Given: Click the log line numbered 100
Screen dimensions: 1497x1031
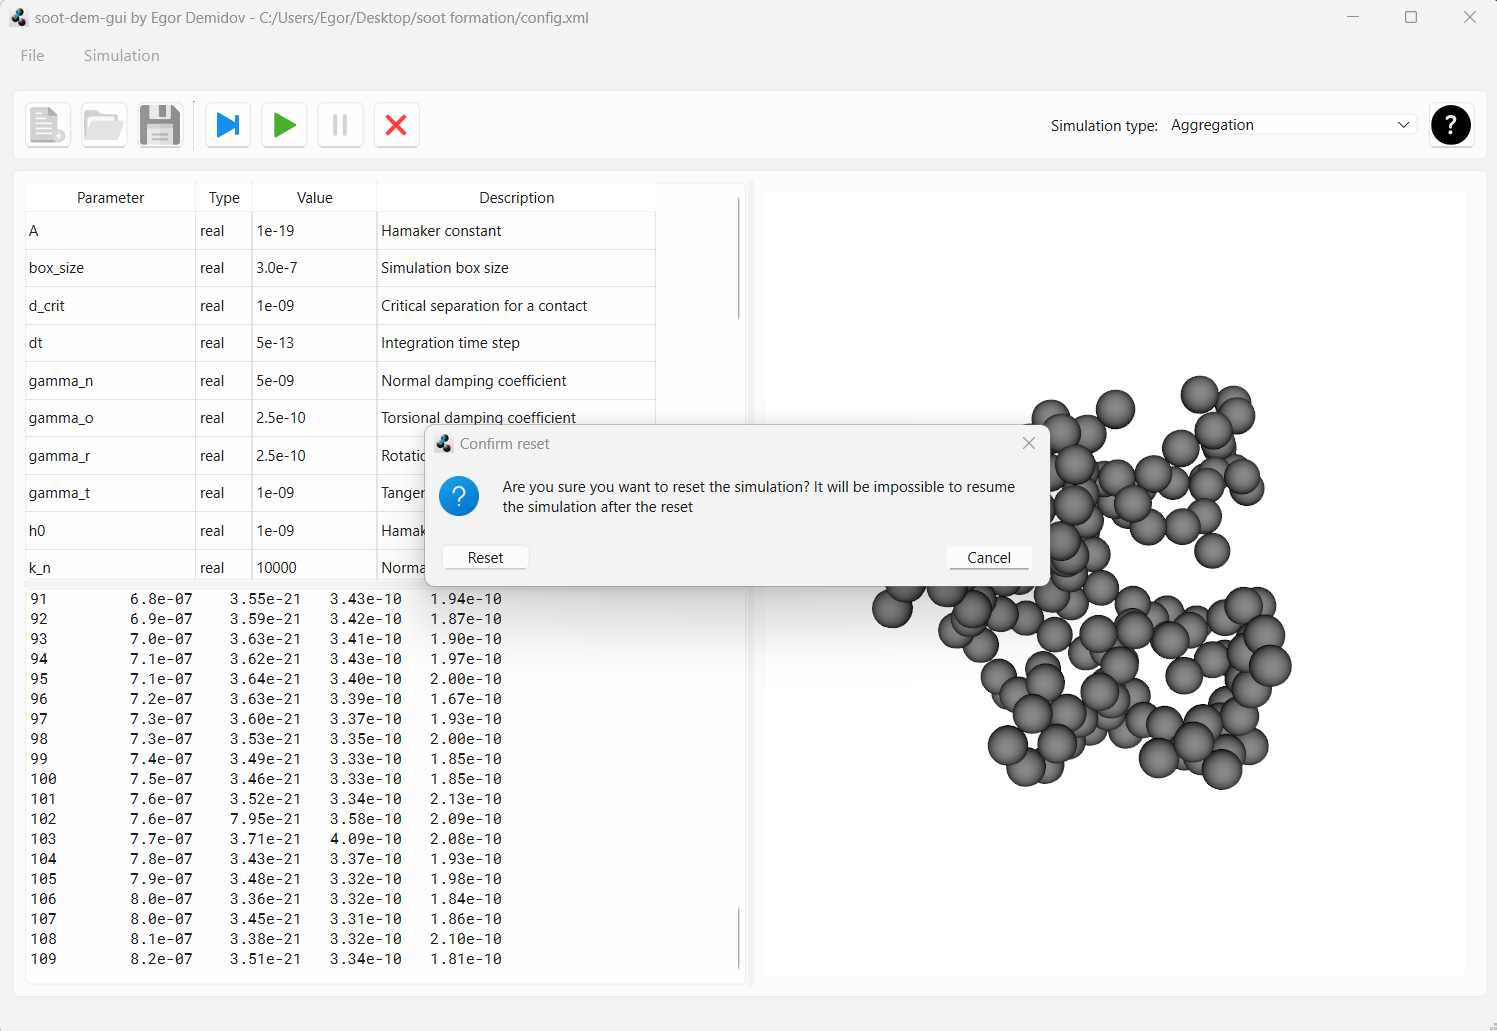Looking at the screenshot, I should 266,779.
